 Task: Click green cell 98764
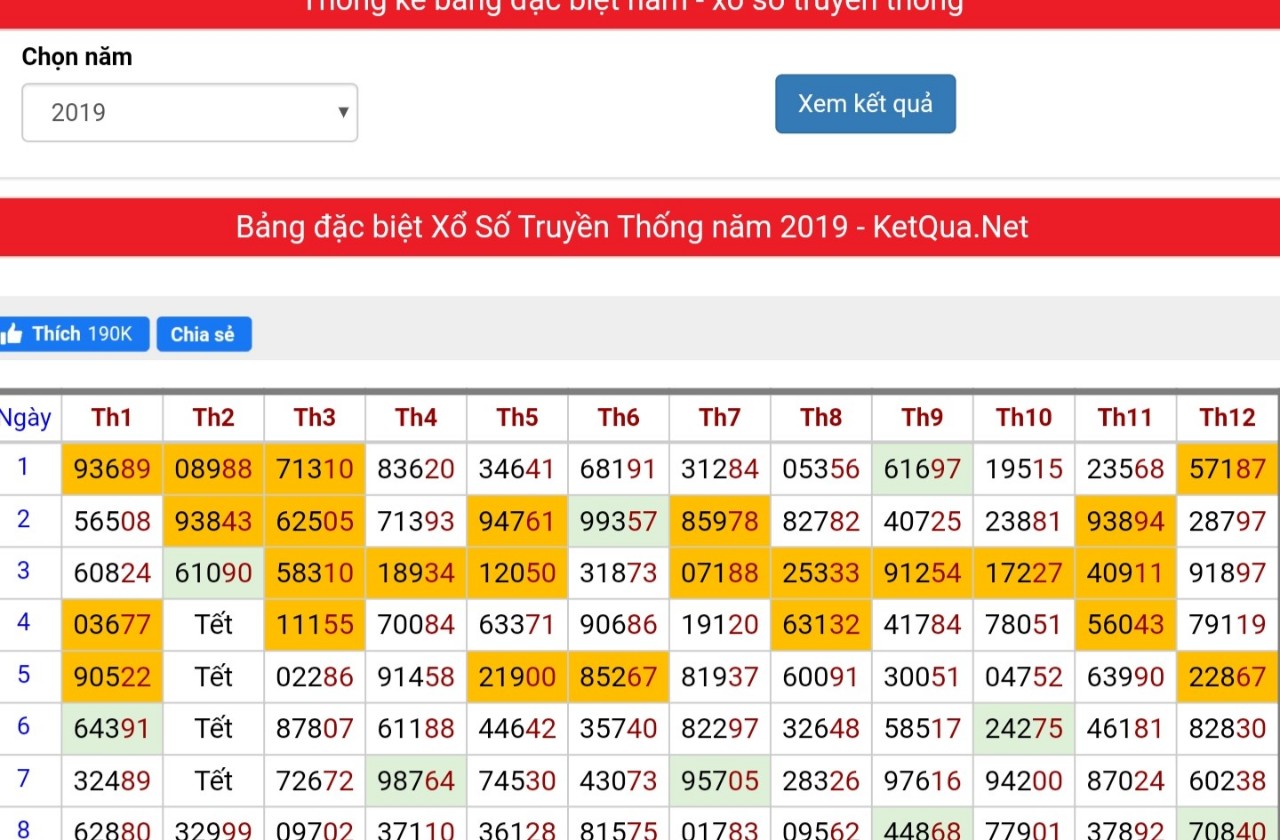point(416,781)
